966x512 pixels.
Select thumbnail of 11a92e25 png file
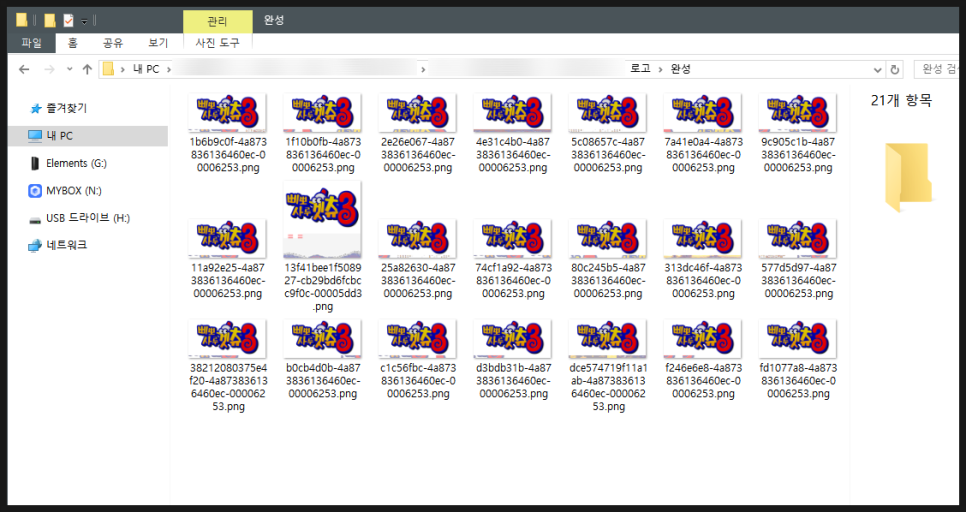tap(227, 238)
